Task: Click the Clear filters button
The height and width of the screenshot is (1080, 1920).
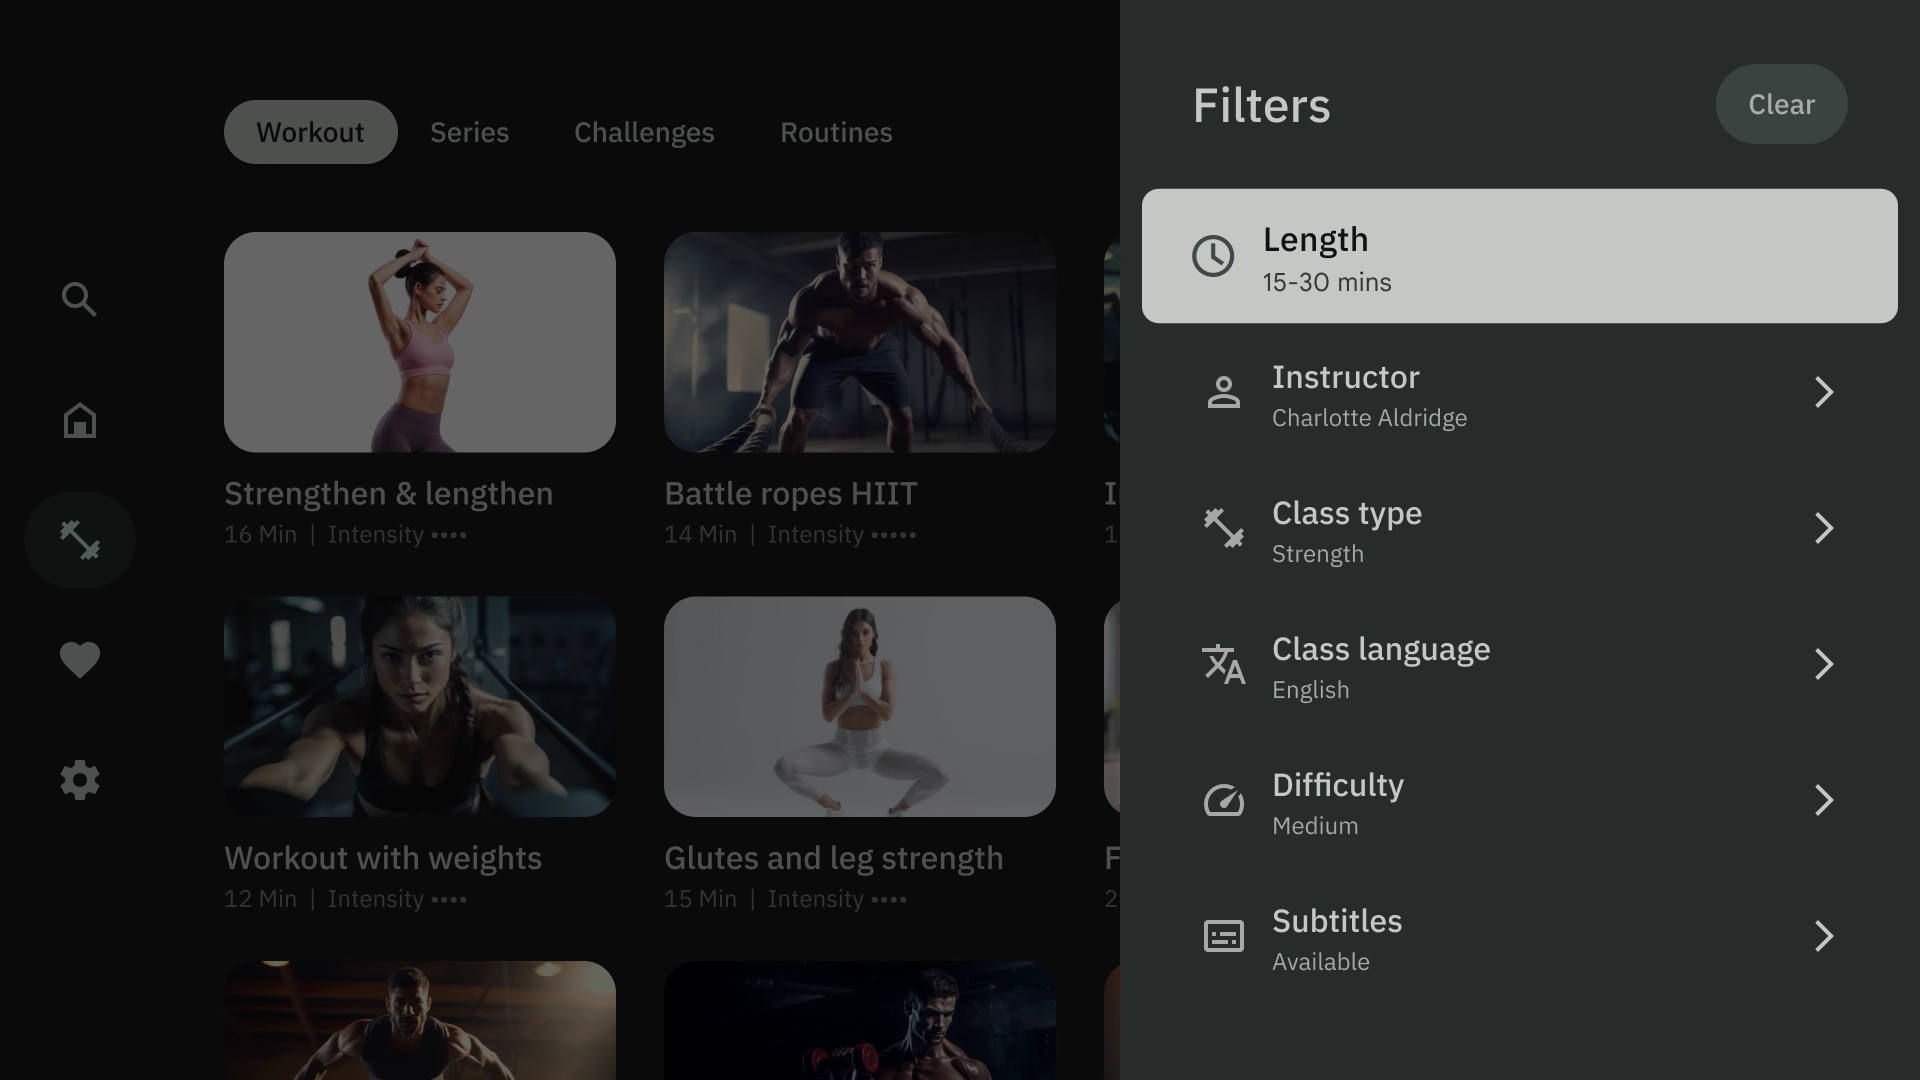Action: click(1782, 104)
